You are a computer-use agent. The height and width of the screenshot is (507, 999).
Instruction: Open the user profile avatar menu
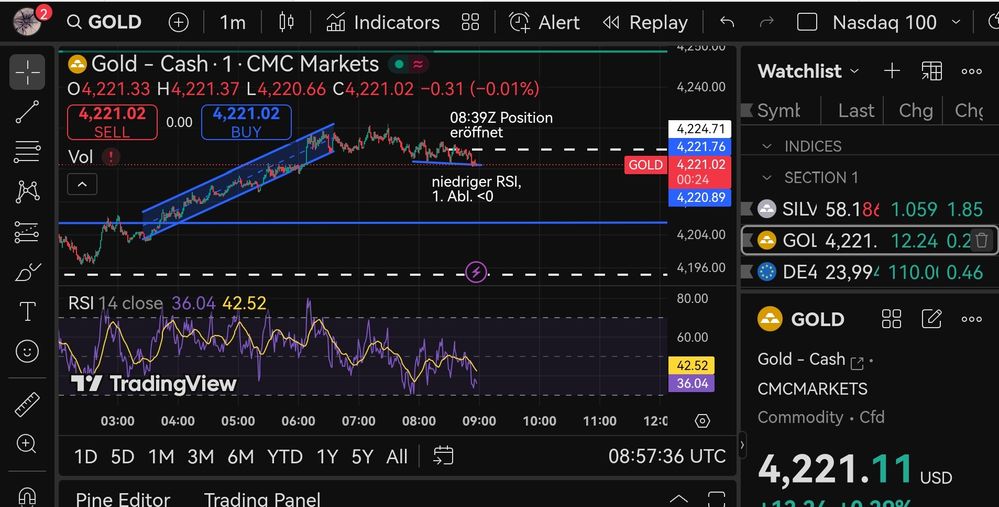[x=27, y=22]
